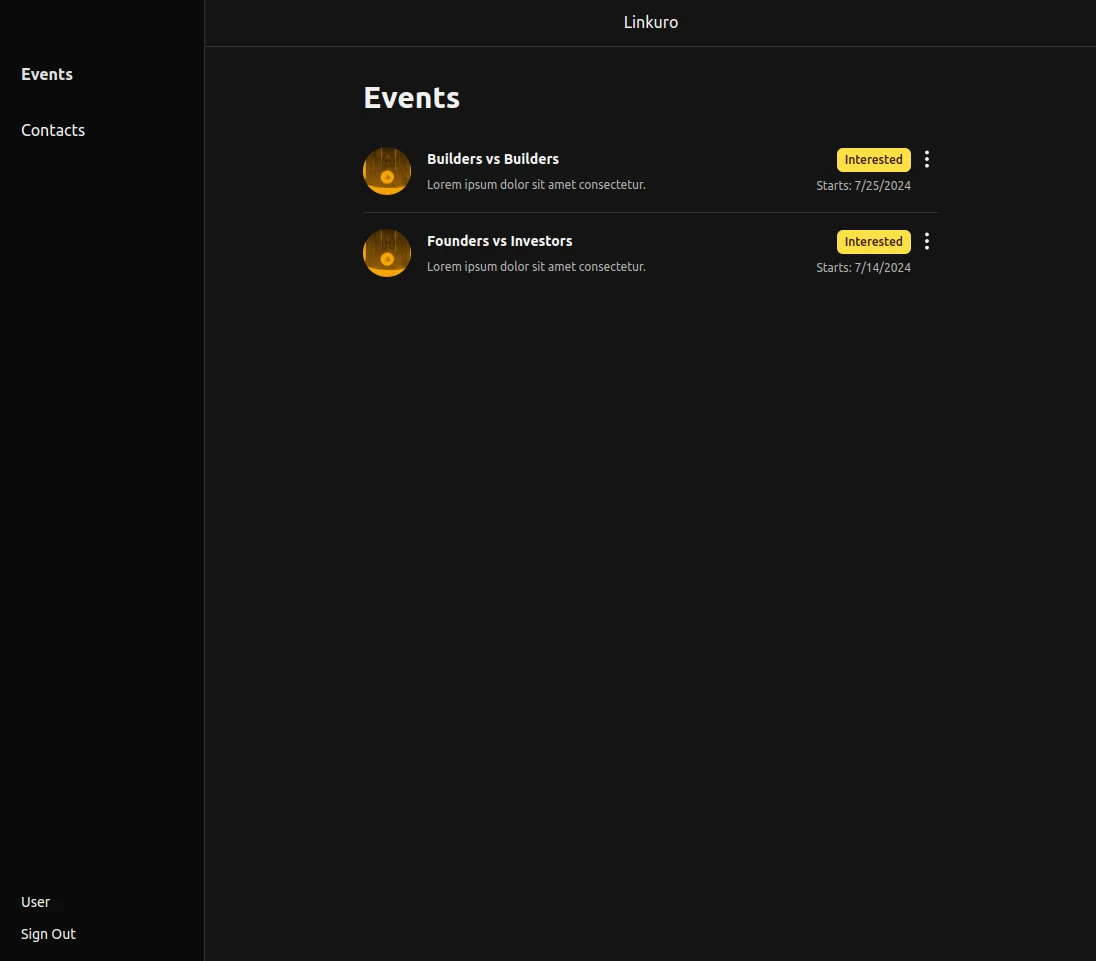Click the divider line between the two events
The image size is (1096, 961).
click(650, 212)
